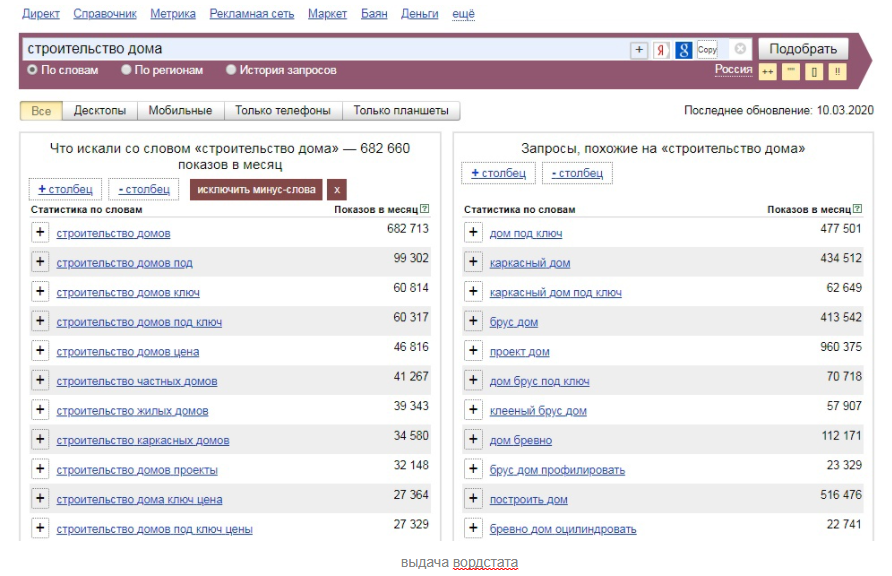This screenshot has height=576, width=892.
Task: Click the yellow !! icon
Action: [x=837, y=72]
